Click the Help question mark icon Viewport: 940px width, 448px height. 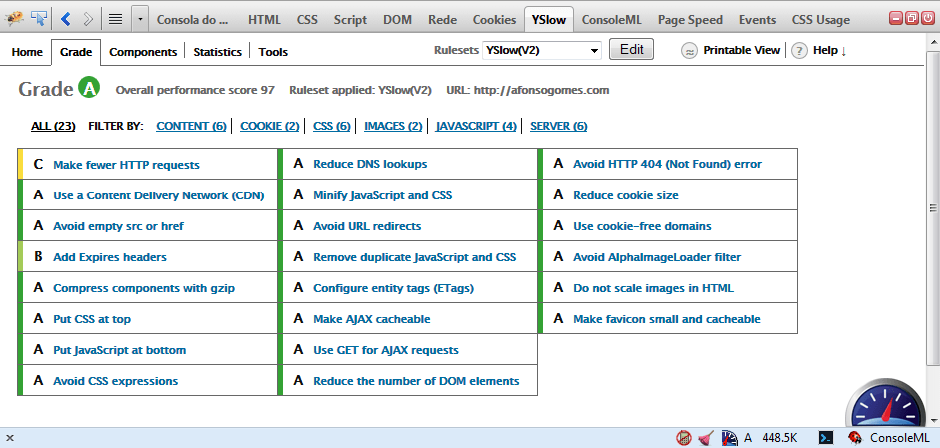pos(799,51)
